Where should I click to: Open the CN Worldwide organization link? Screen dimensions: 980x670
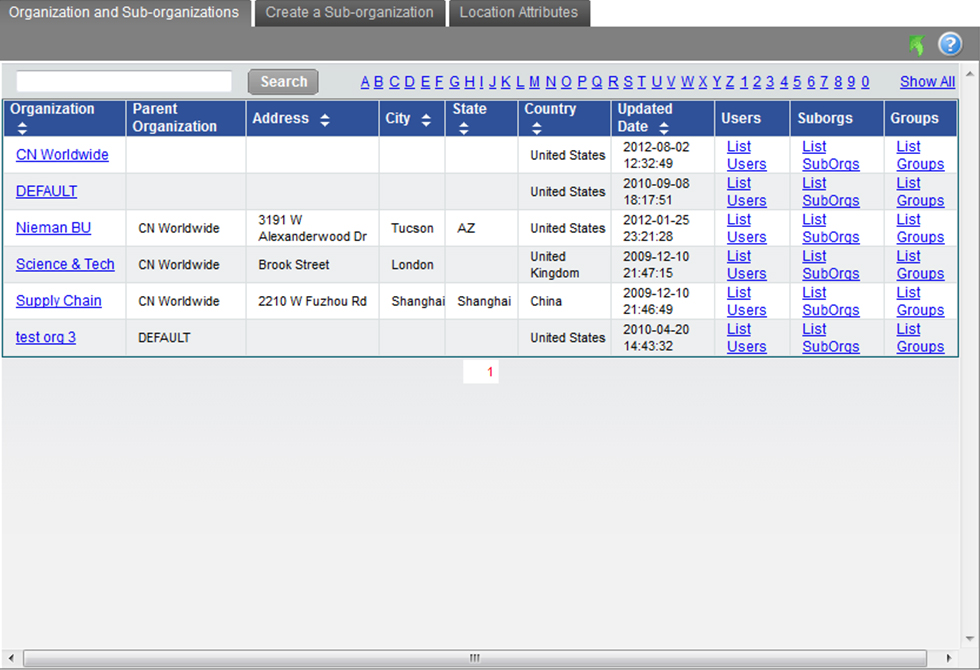(62, 155)
